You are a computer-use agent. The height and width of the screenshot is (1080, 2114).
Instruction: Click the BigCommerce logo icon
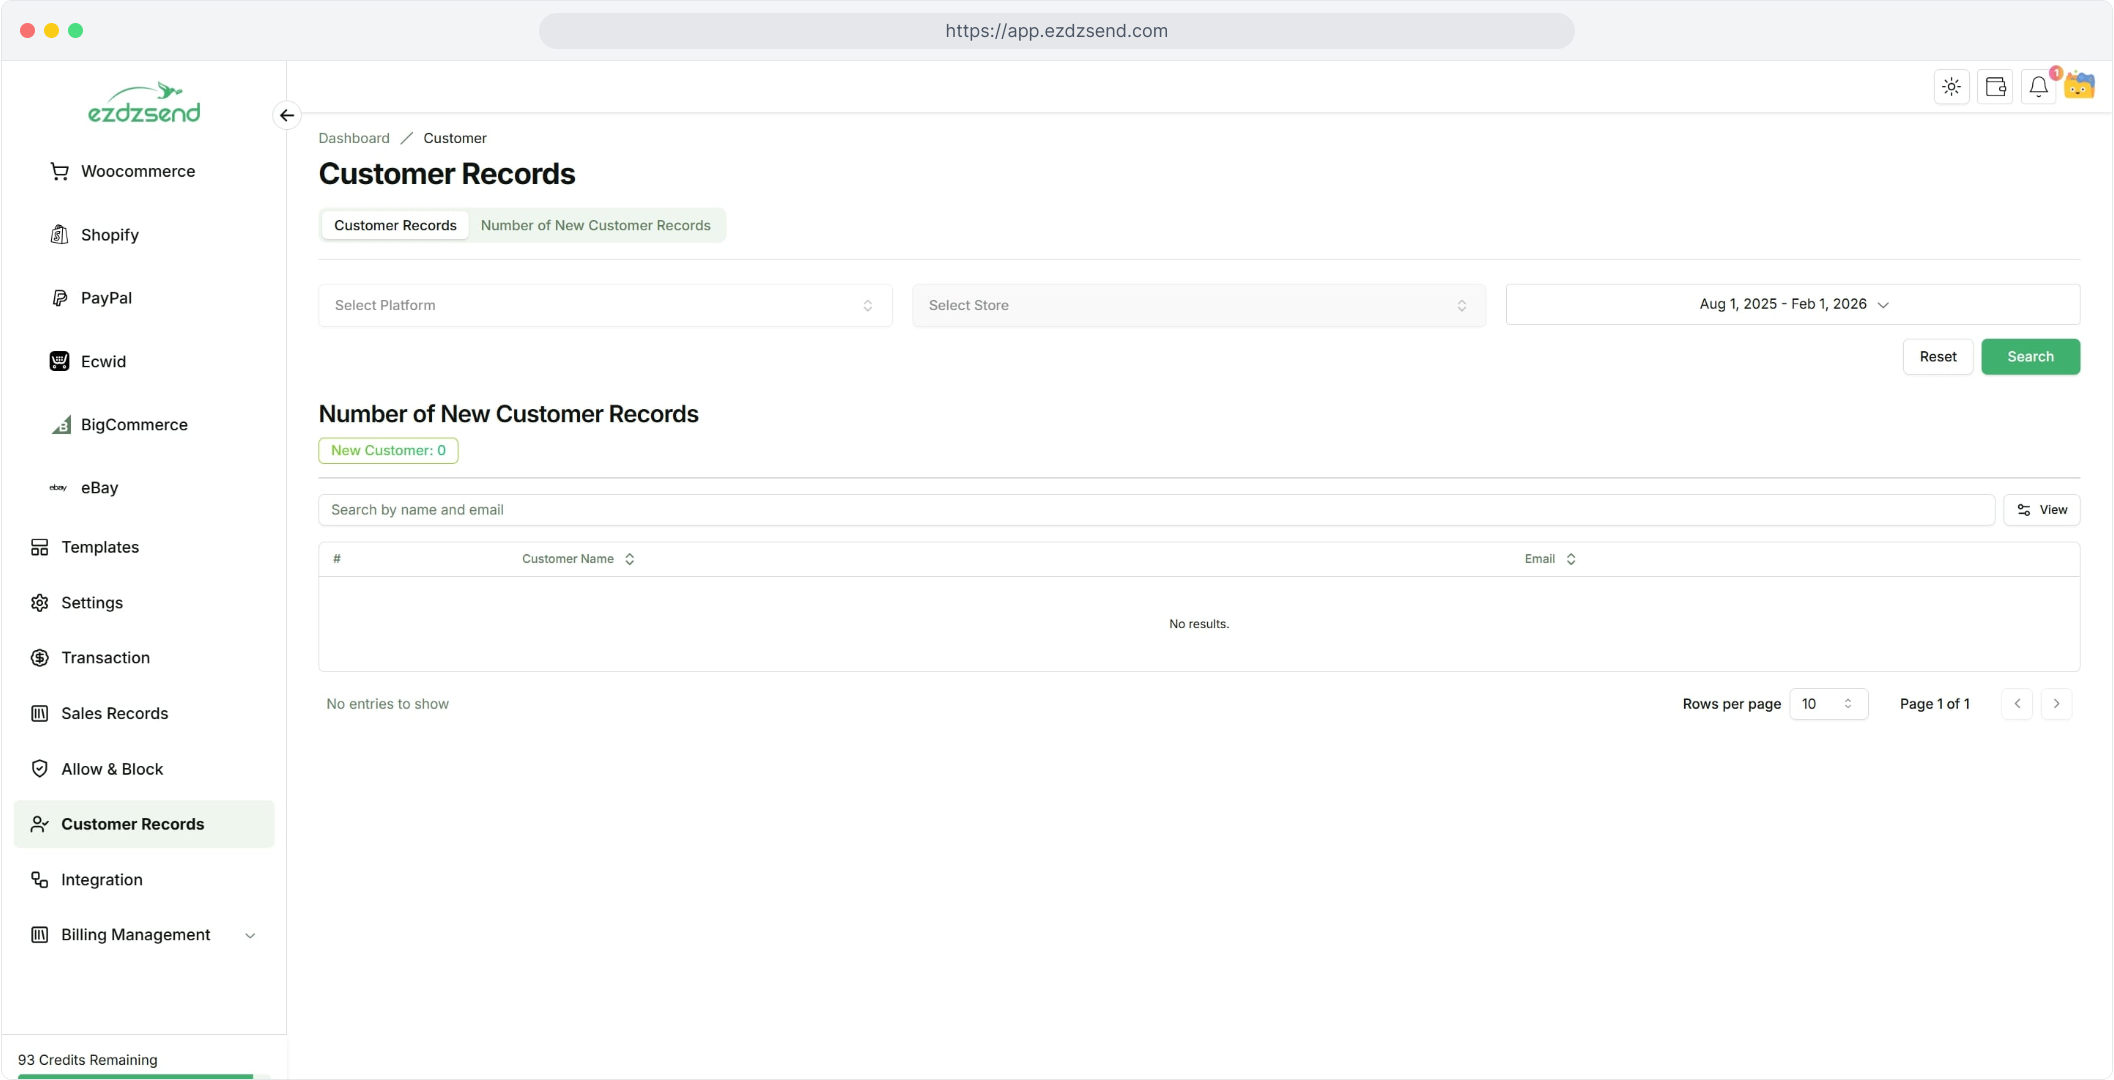[60, 425]
